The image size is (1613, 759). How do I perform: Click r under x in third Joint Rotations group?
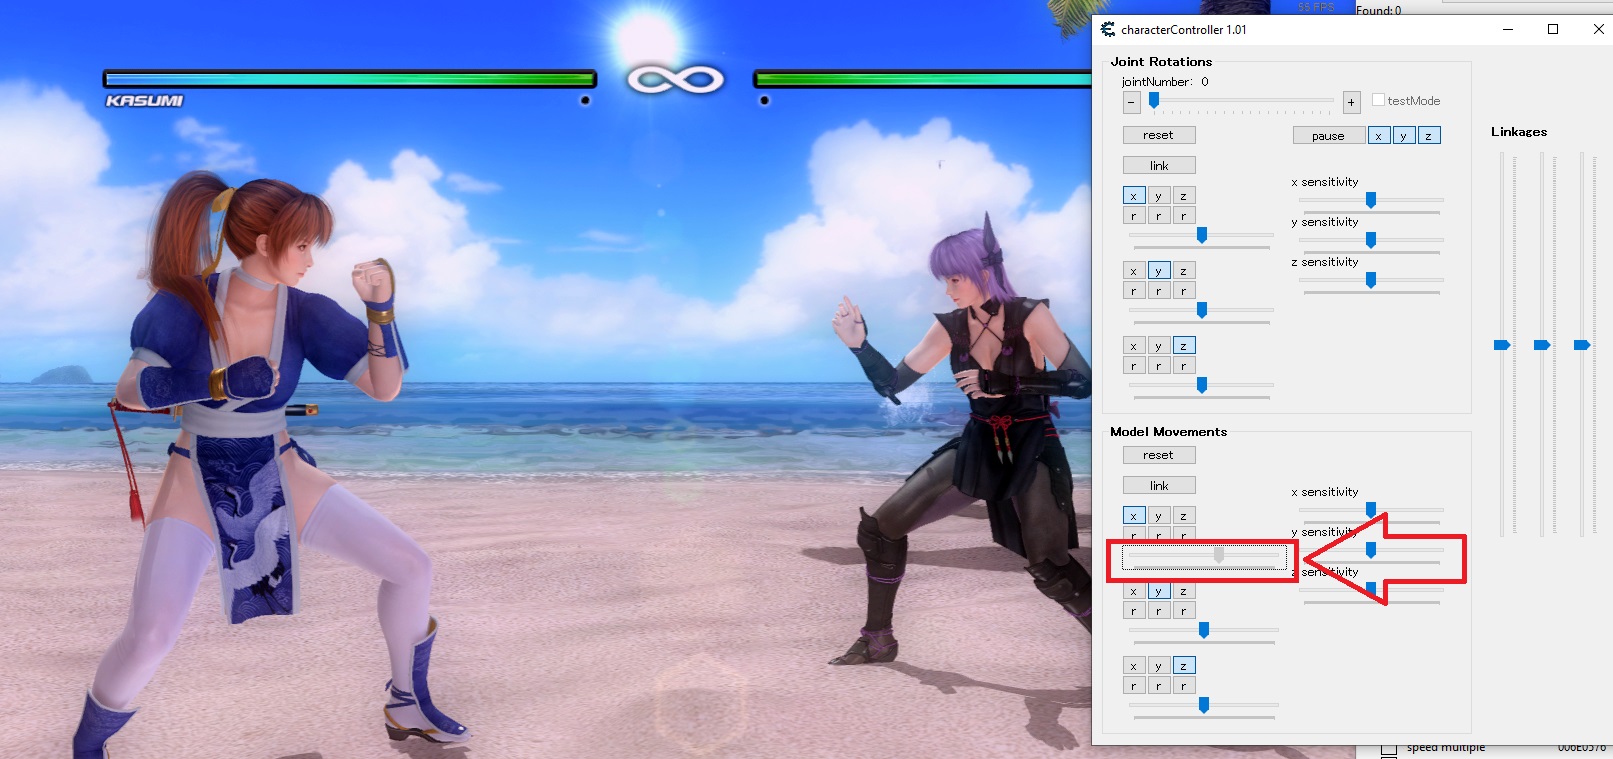[x=1134, y=366]
